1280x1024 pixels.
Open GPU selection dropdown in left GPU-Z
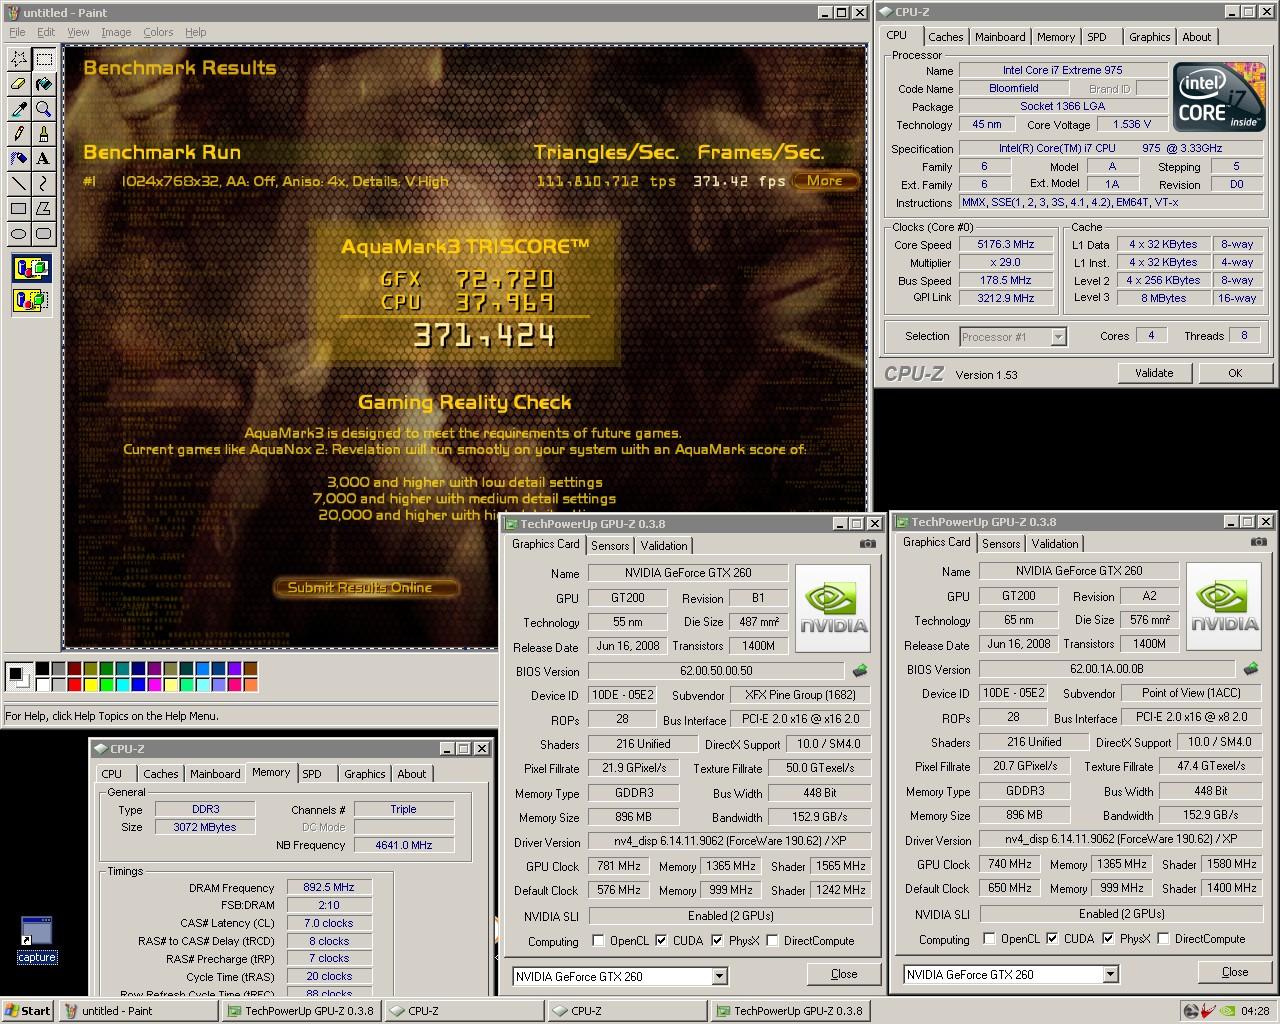[719, 977]
